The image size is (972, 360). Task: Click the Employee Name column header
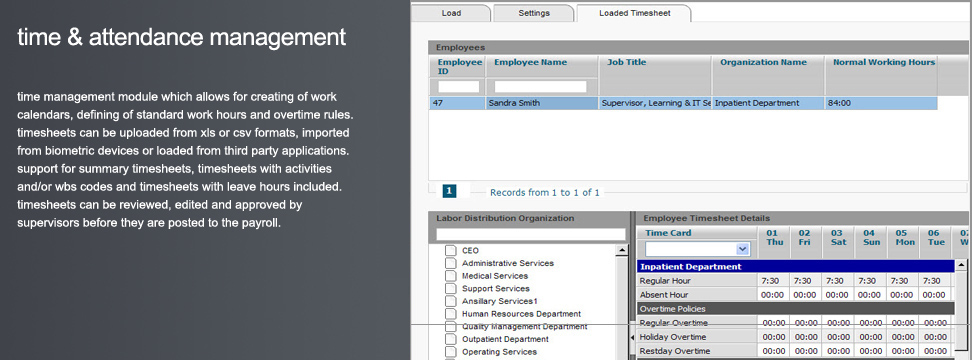coord(531,62)
